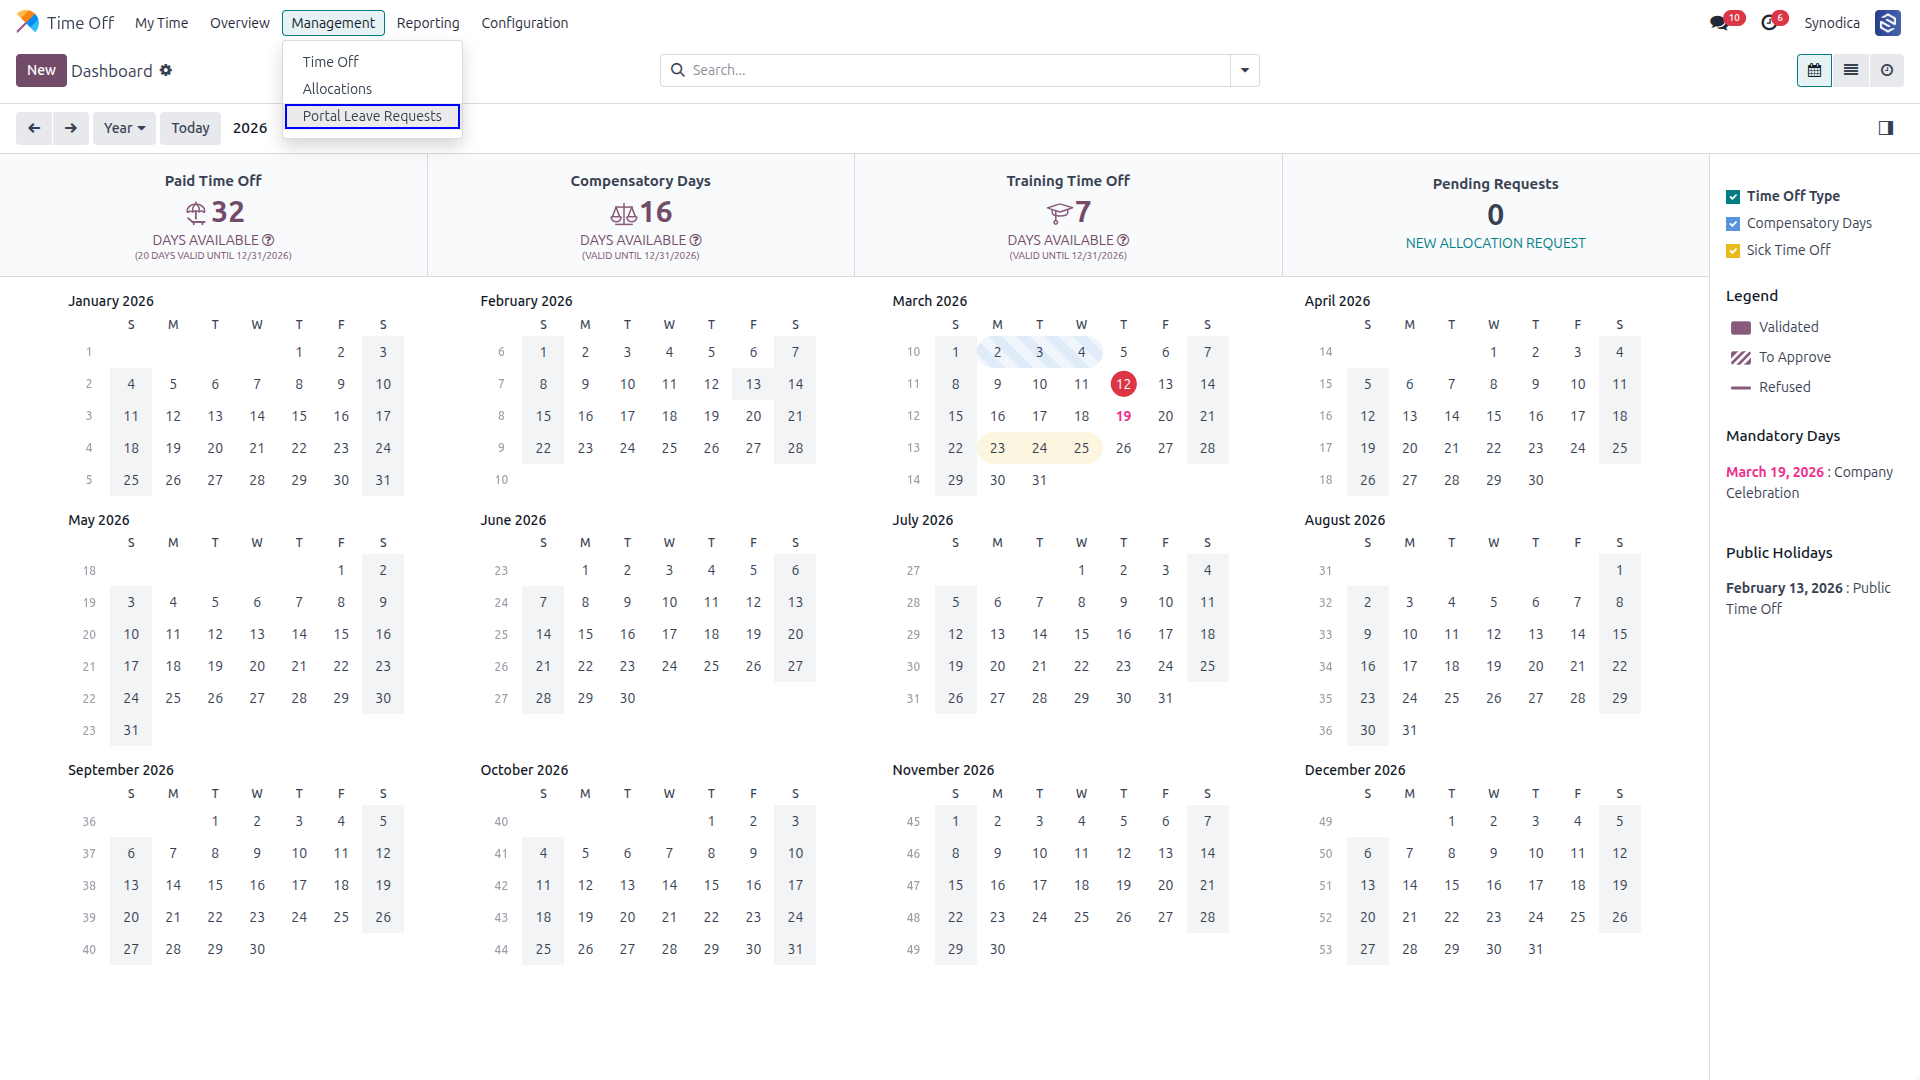Switch to calendar view icon

[1814, 71]
